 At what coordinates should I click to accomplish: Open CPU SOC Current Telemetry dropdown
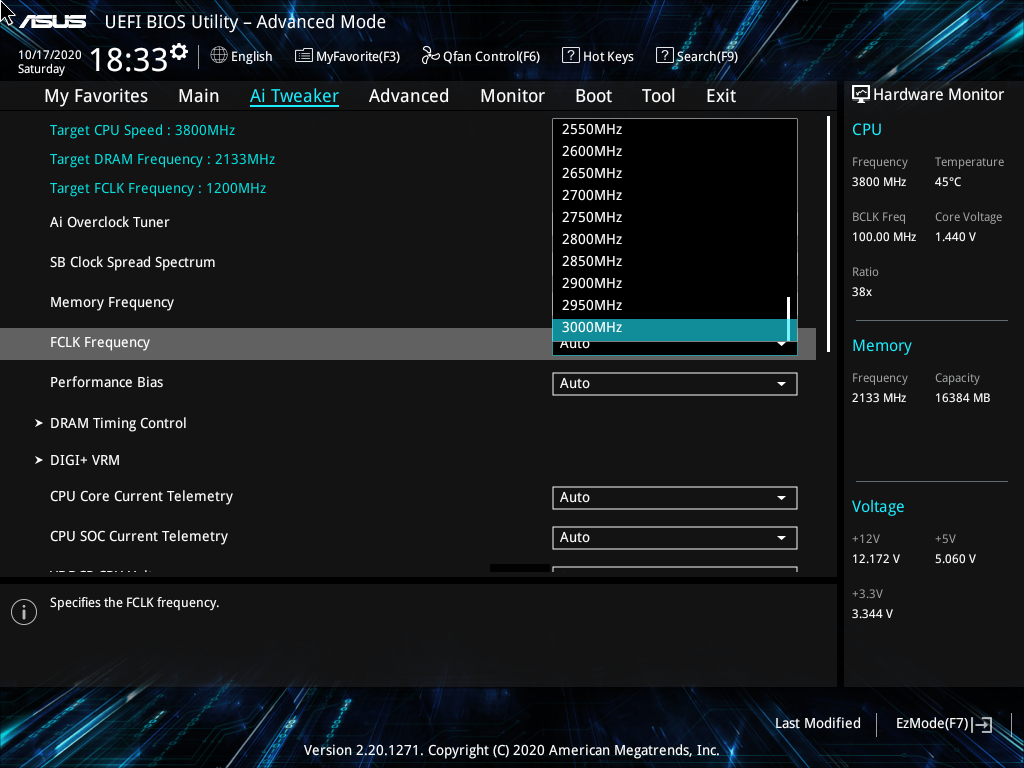pyautogui.click(x=675, y=537)
